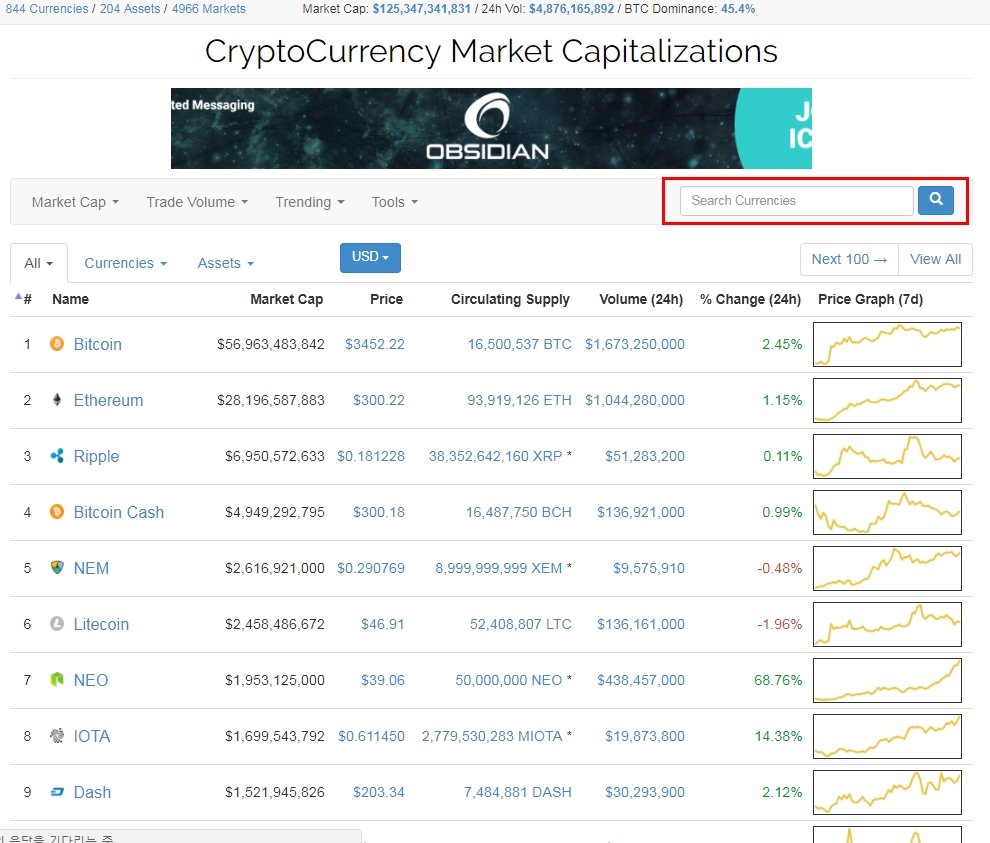Click supply 16,500,537 BTC

coord(519,344)
